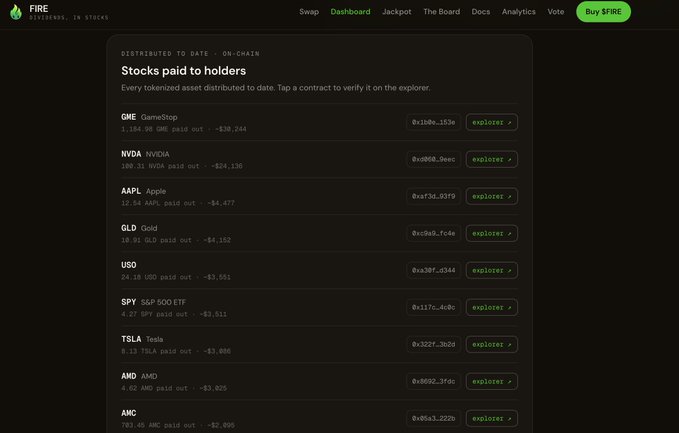The width and height of the screenshot is (679, 433).
Task: Click the Gold asset name
Action: pos(149,228)
